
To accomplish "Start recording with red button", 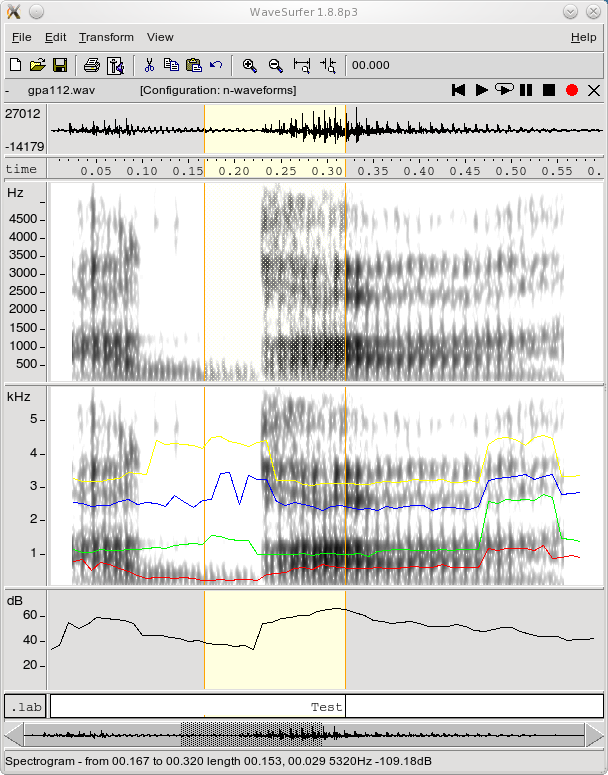I will click(x=572, y=90).
